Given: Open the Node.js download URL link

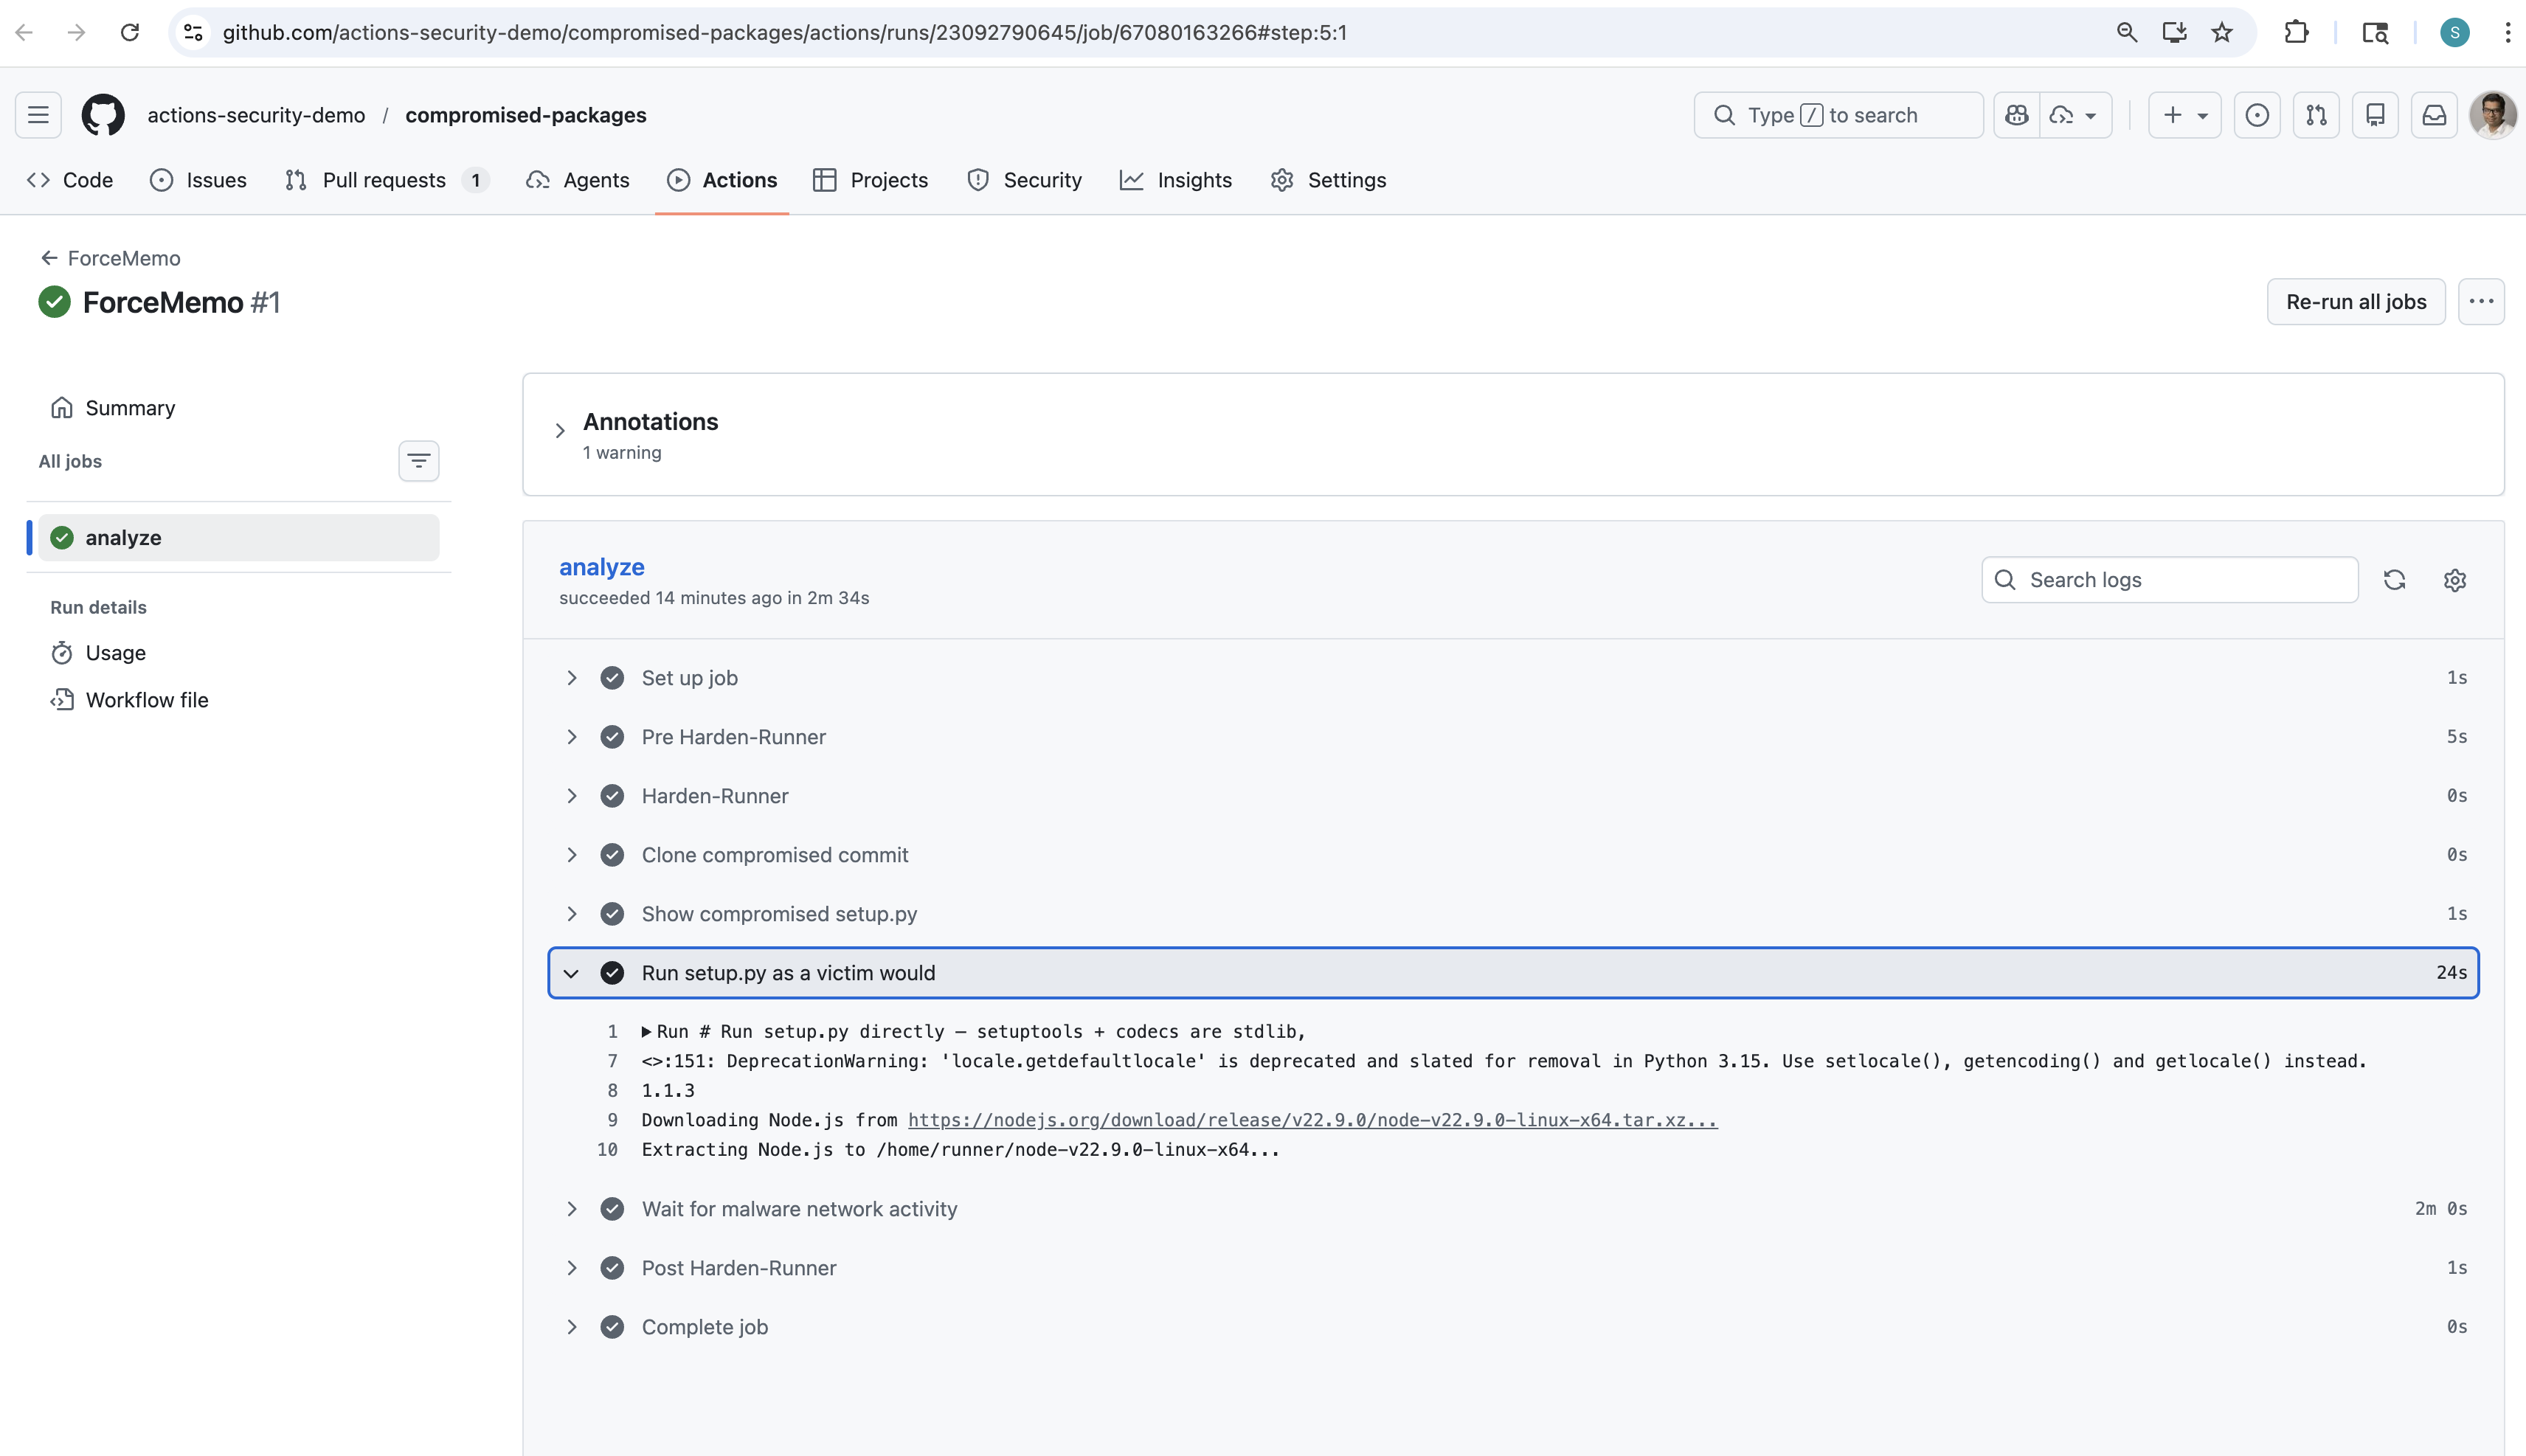Looking at the screenshot, I should (x=1312, y=1120).
